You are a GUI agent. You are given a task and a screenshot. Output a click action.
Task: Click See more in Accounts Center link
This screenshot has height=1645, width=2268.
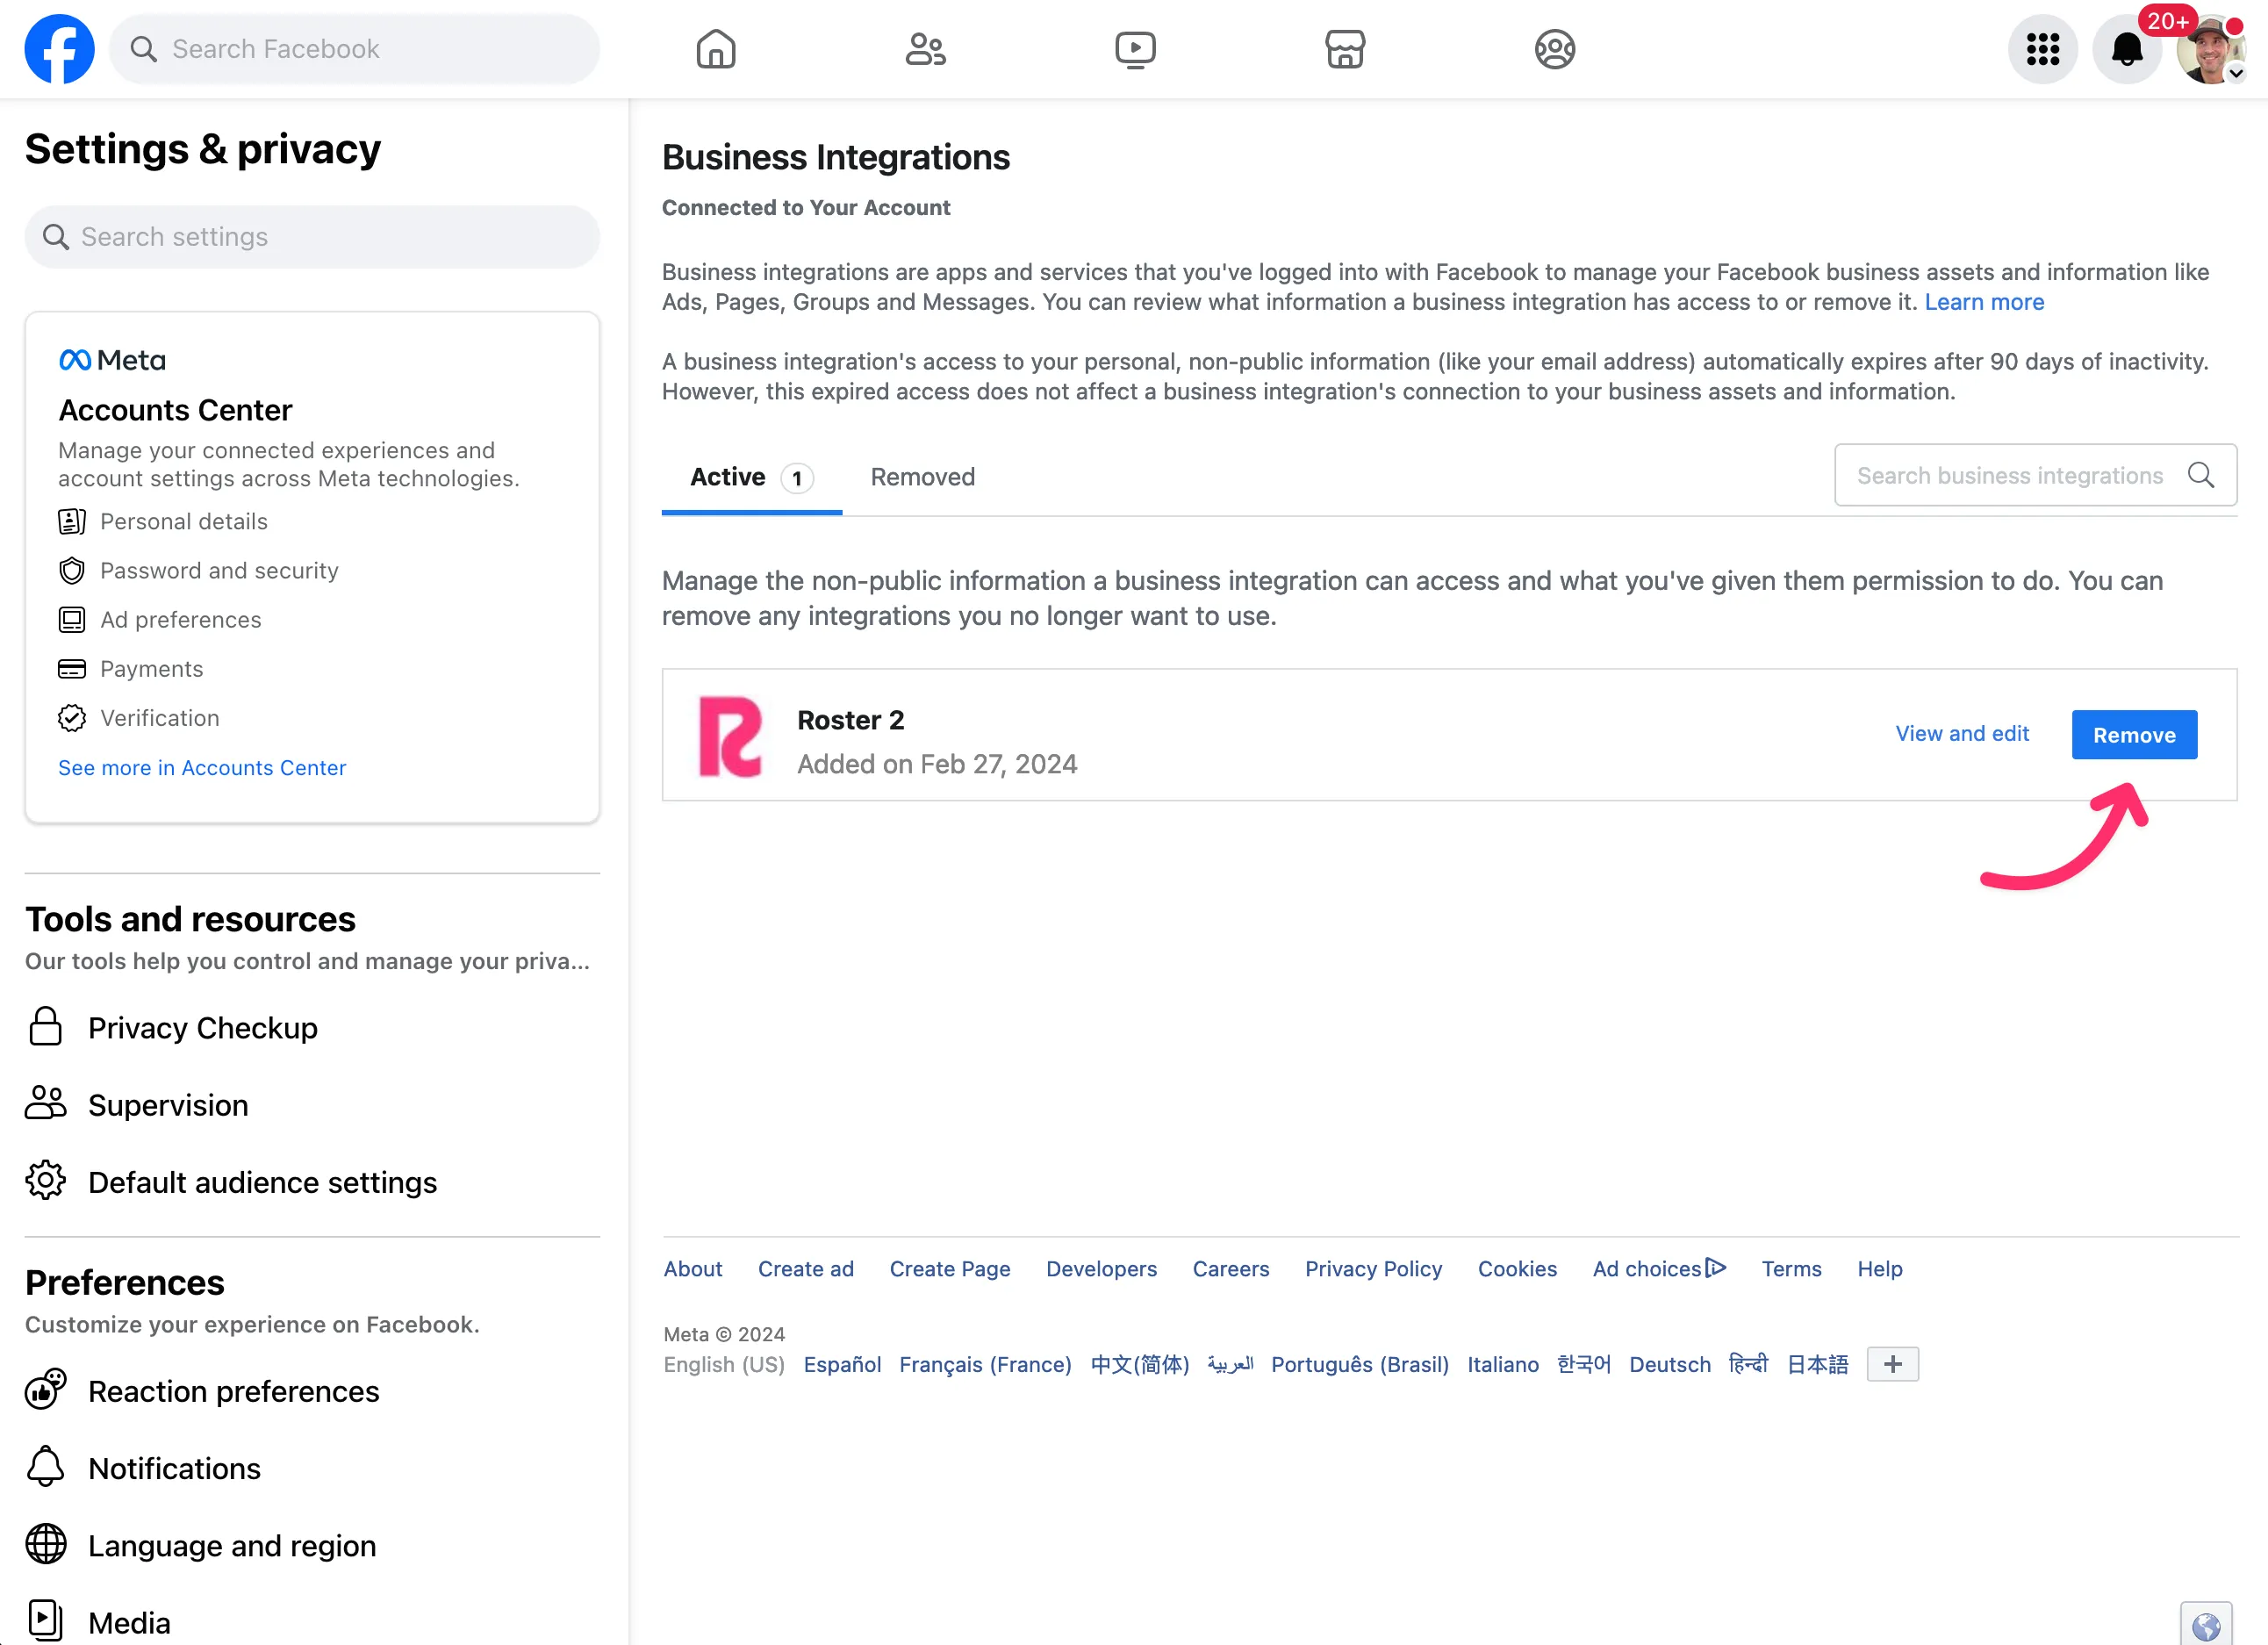[x=202, y=767]
